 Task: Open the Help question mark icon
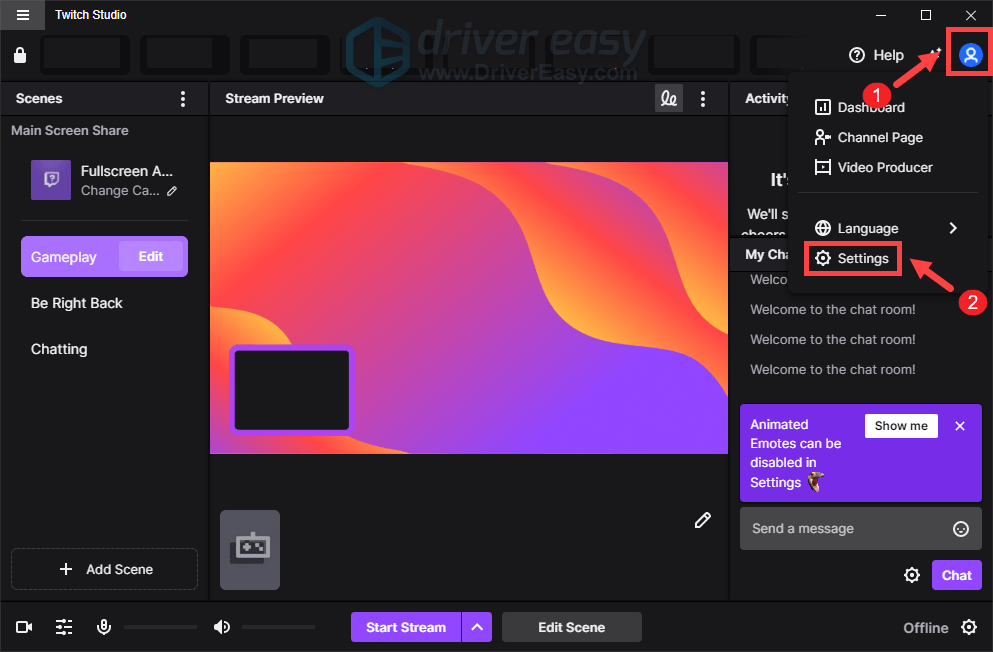click(857, 55)
